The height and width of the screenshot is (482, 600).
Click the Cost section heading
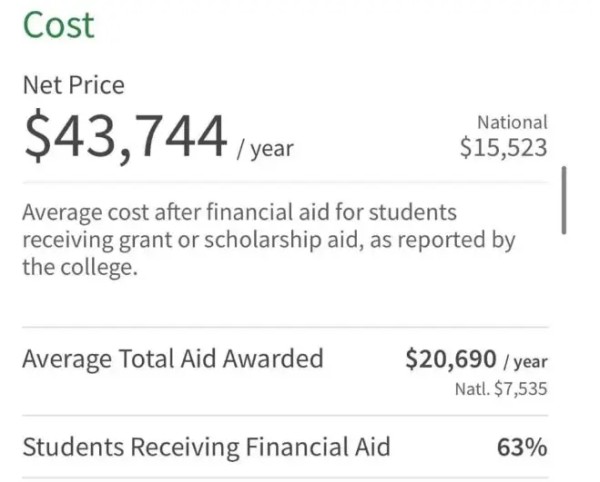pos(58,25)
